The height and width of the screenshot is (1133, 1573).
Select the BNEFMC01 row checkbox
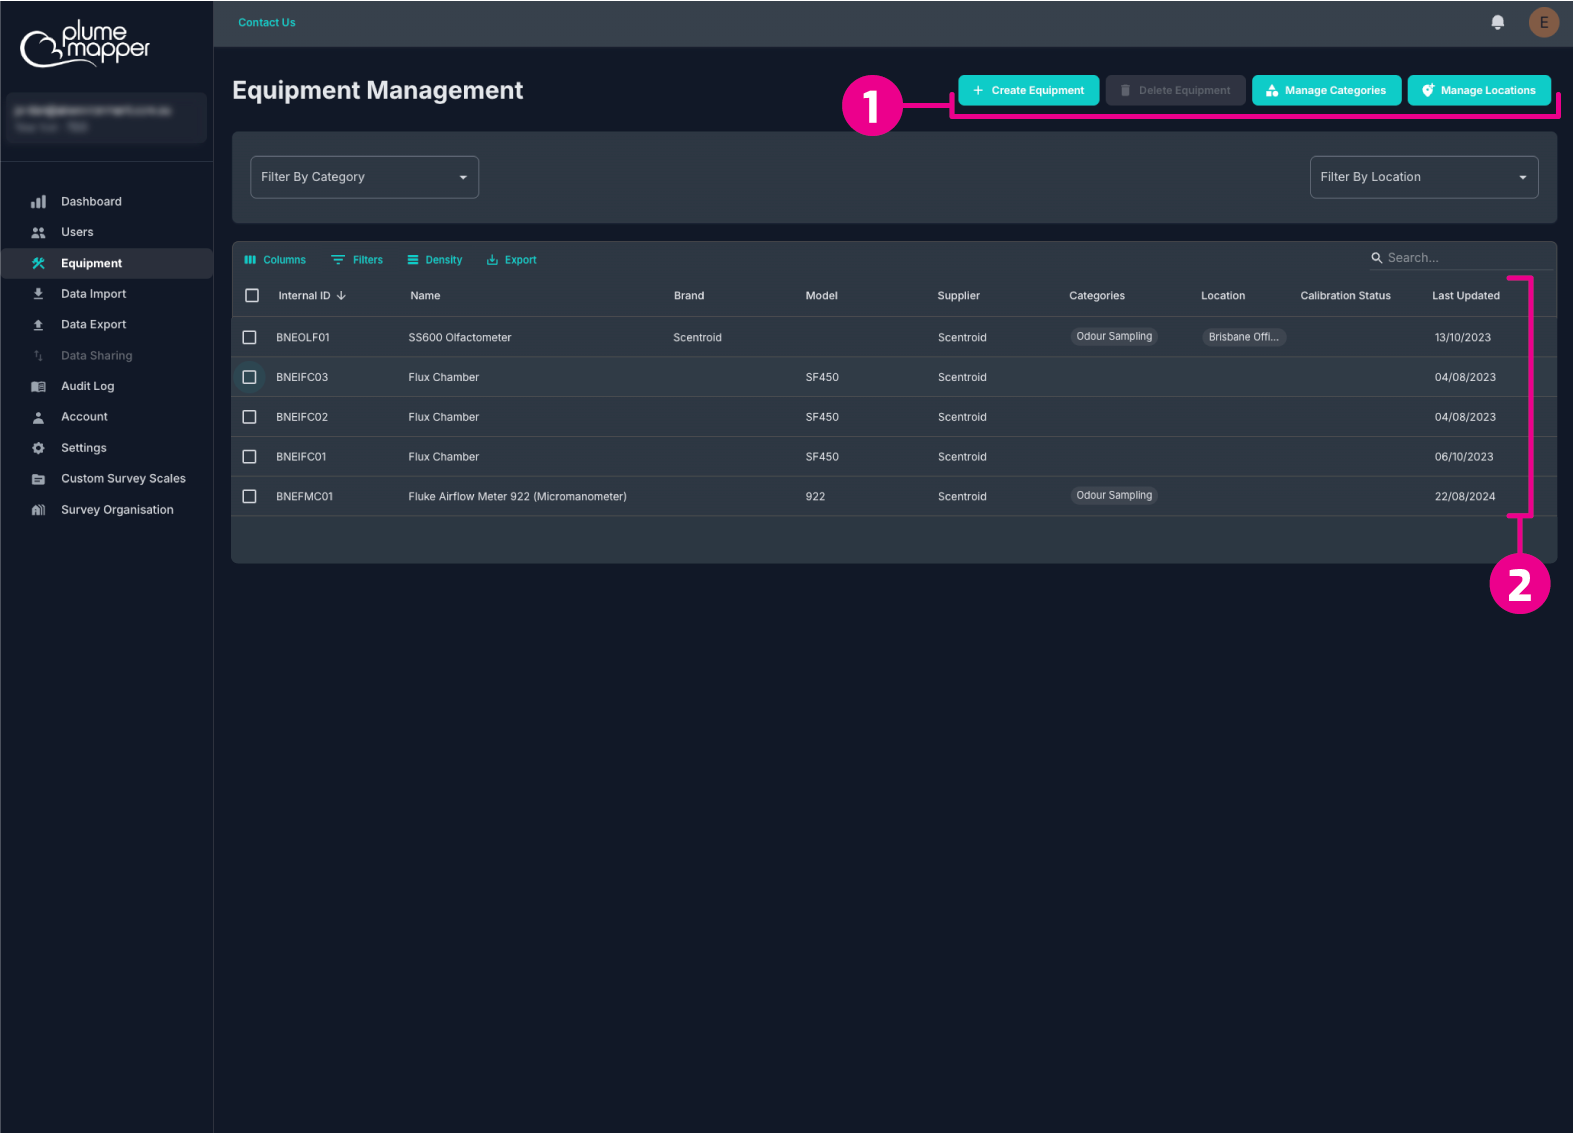[250, 497]
